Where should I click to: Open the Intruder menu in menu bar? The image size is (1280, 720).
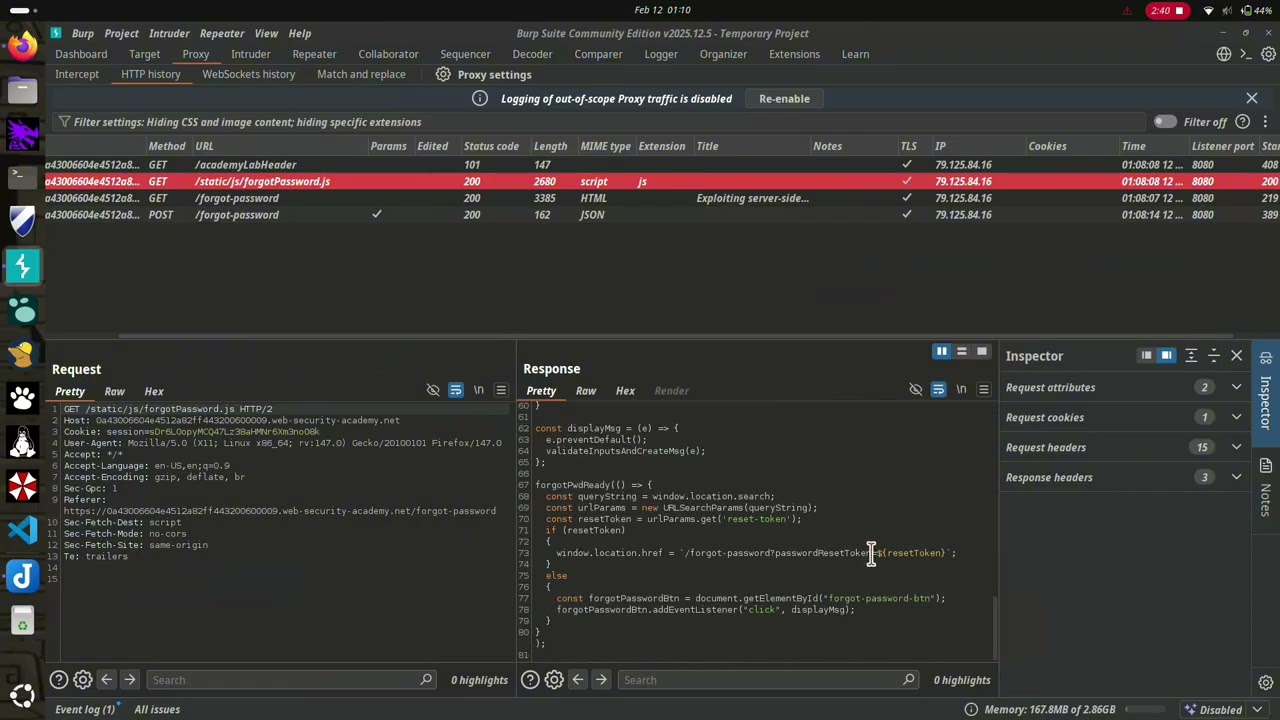[169, 33]
